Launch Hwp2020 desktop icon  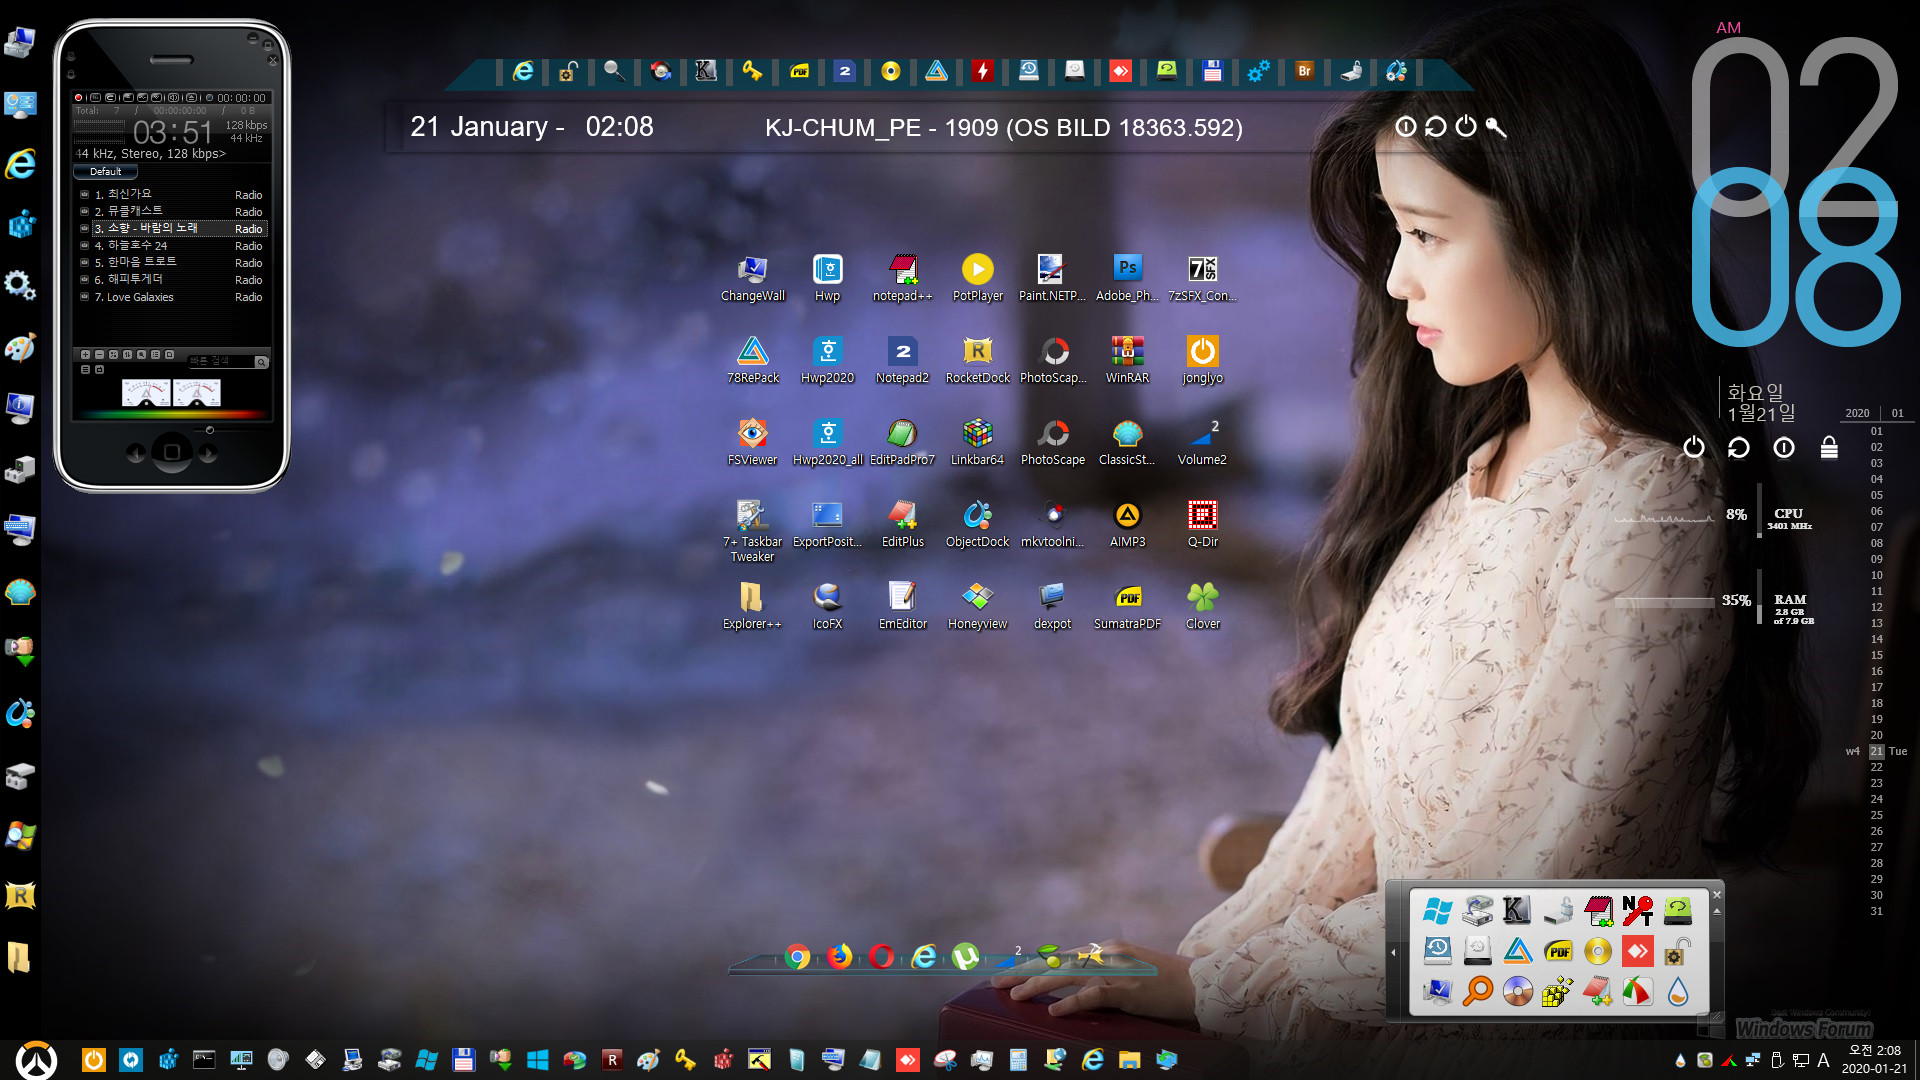827,360
